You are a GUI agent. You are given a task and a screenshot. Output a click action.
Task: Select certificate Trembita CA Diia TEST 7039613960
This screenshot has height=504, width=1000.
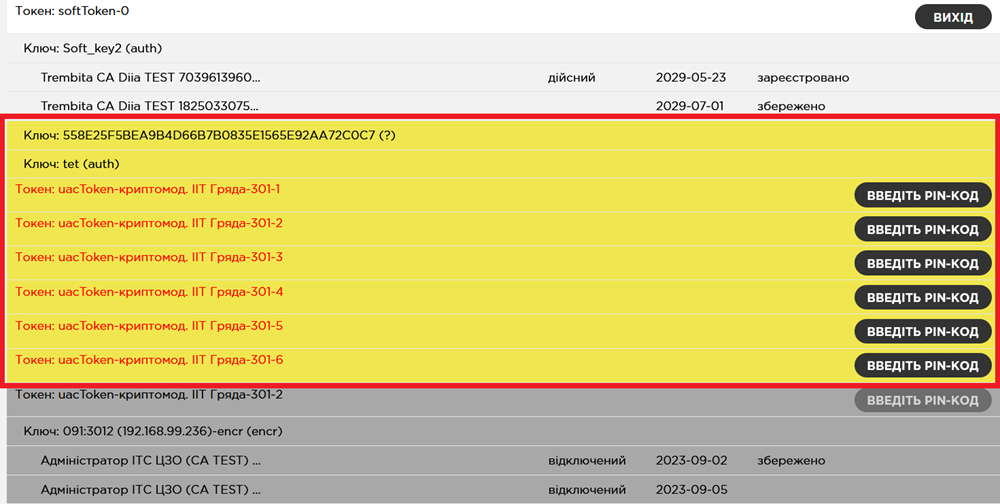(x=156, y=78)
